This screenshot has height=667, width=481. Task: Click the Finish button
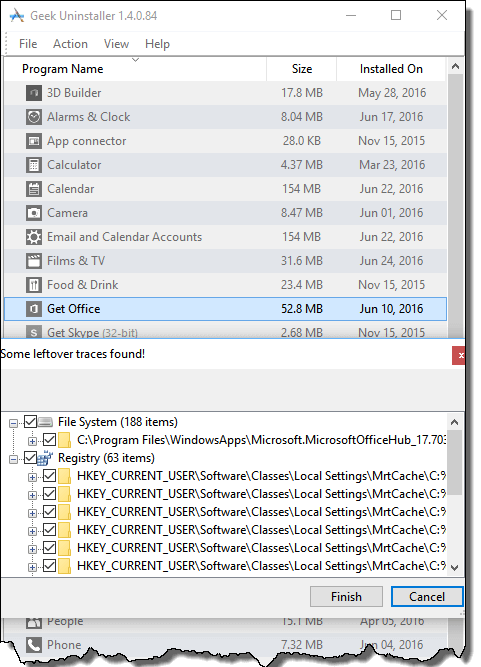[346, 597]
